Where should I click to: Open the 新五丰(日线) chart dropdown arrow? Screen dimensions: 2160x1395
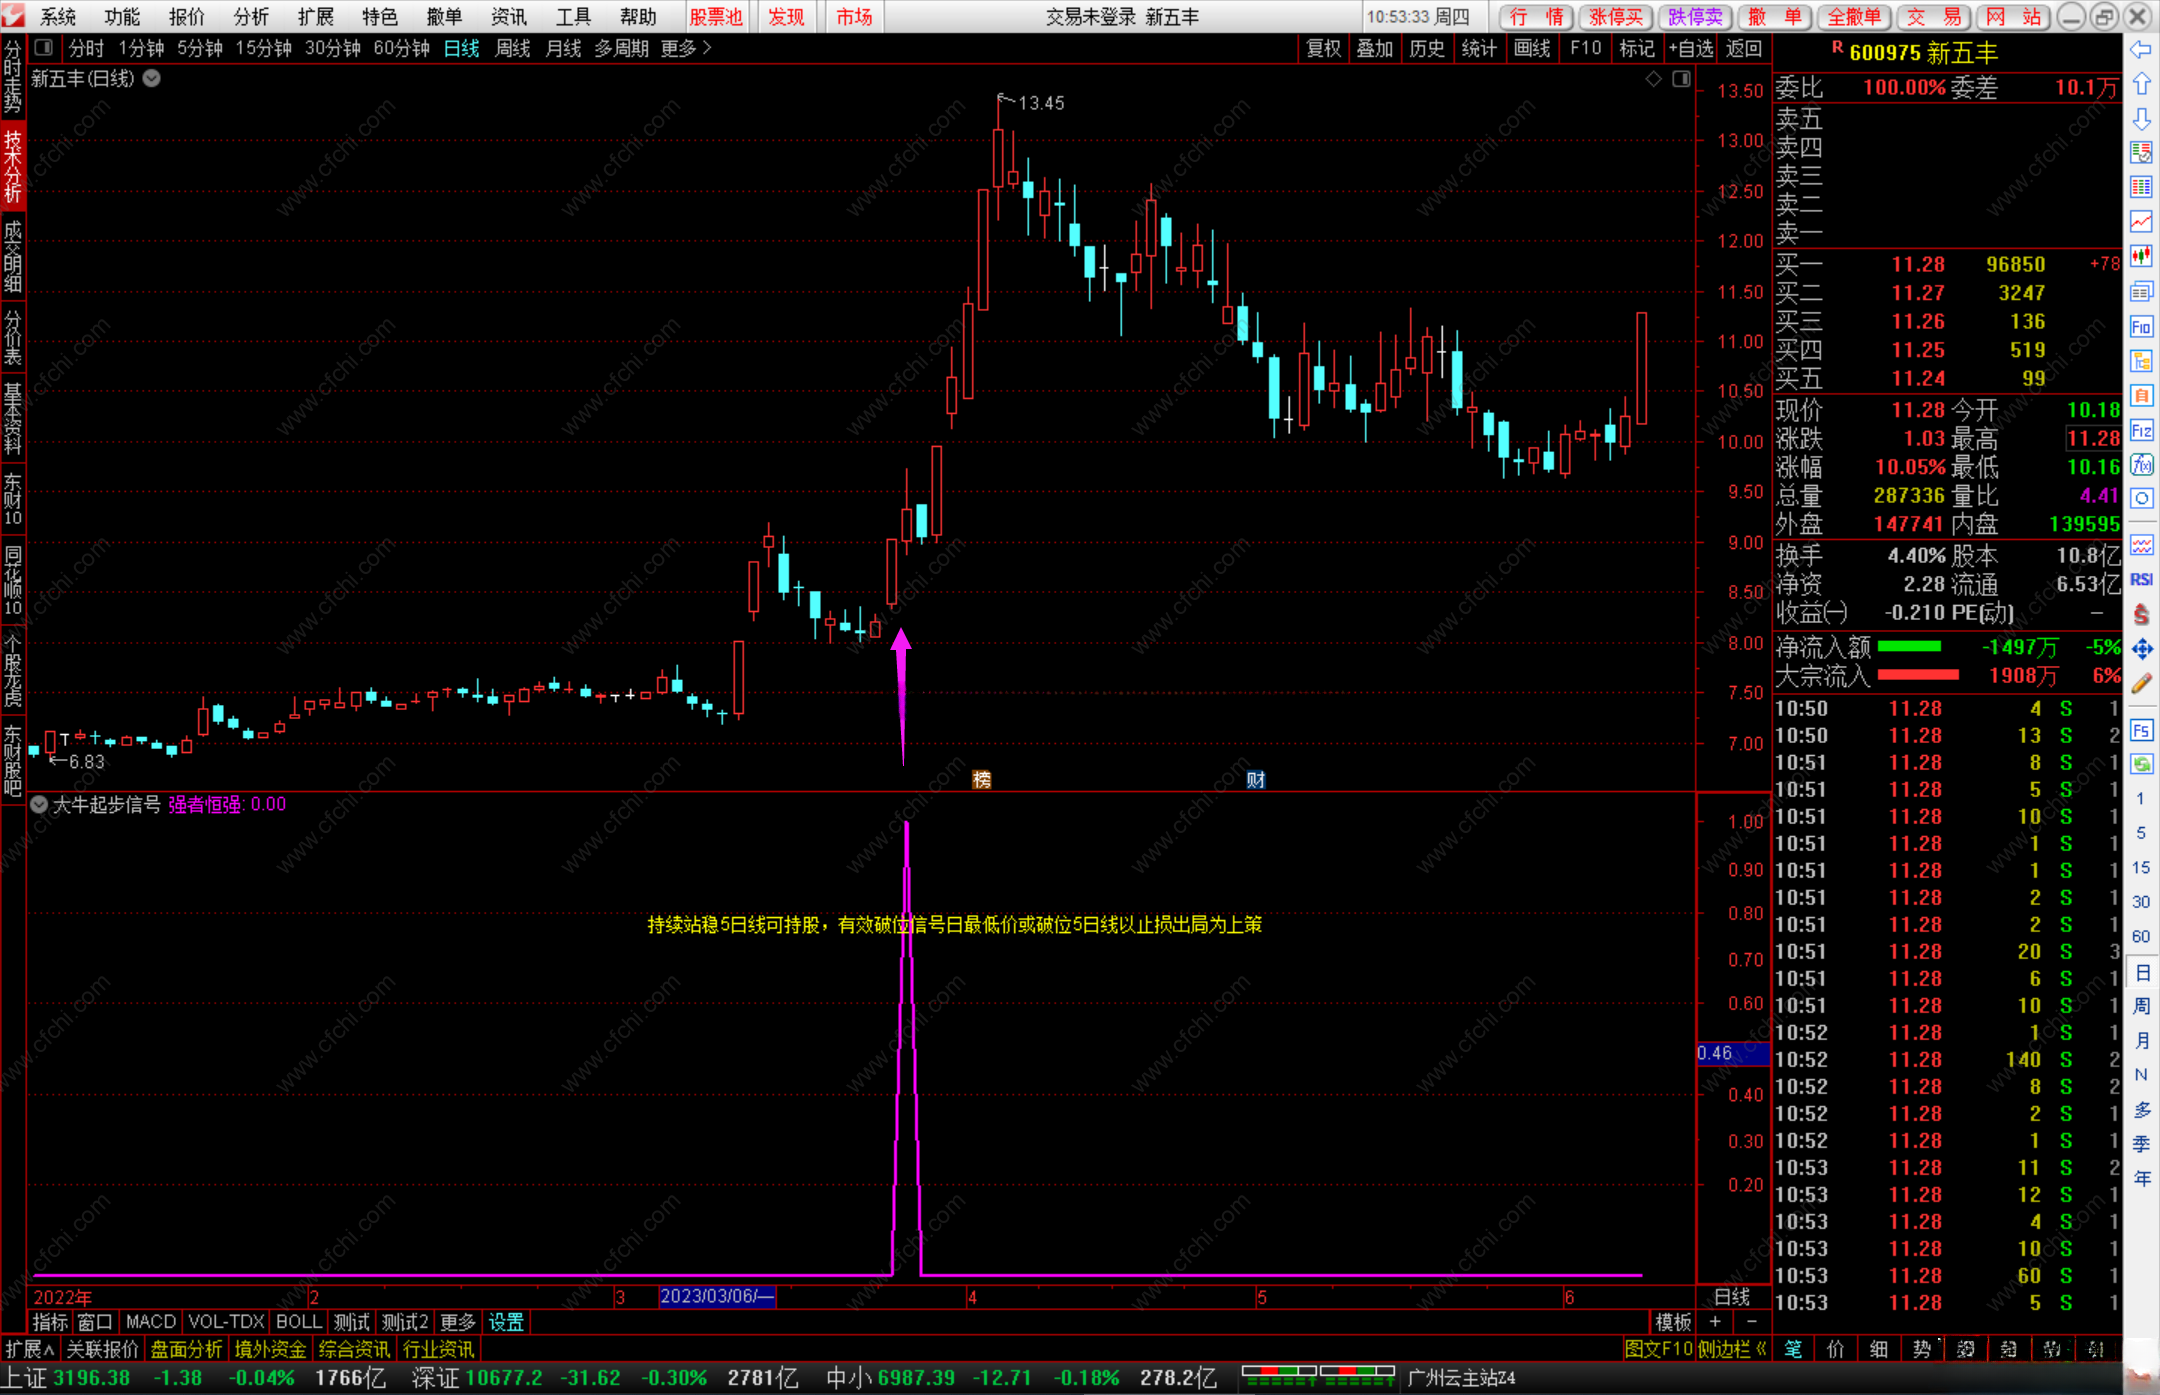(x=152, y=78)
